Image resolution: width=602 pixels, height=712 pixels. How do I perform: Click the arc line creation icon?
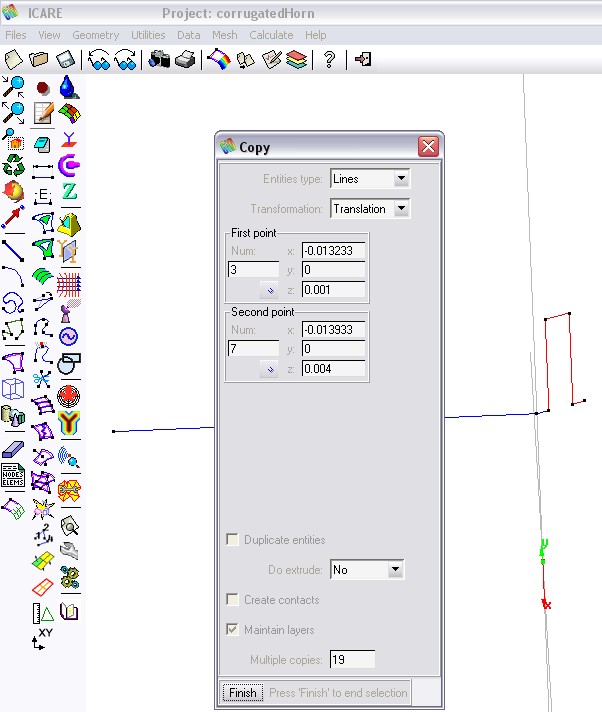[13, 277]
